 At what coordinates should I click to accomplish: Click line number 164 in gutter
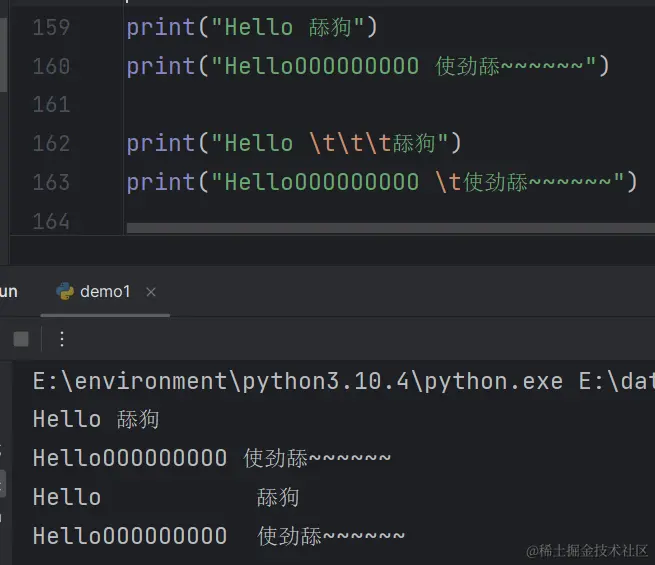51,221
